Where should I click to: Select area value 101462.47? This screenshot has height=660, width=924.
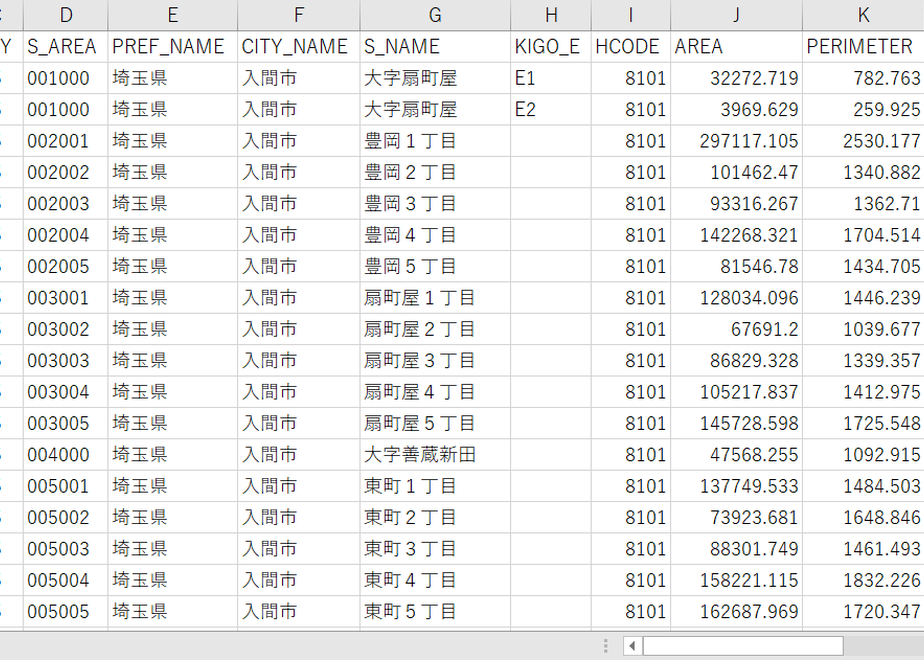tap(736, 172)
